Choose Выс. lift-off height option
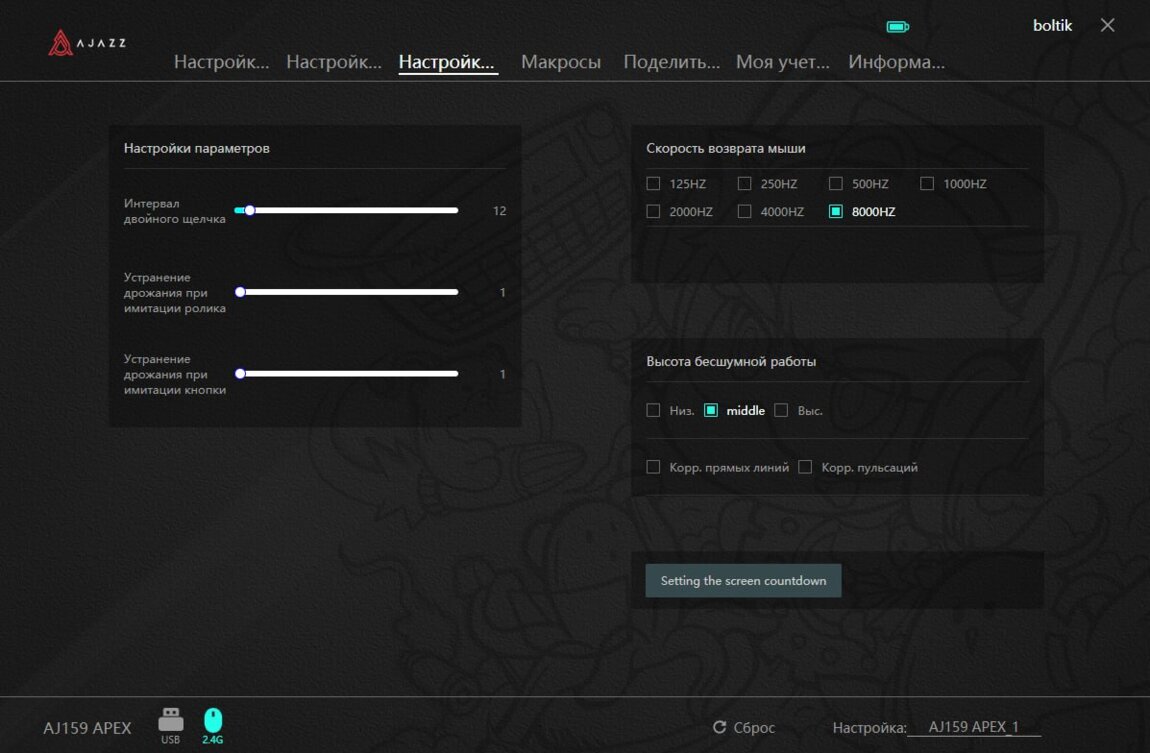 (781, 410)
